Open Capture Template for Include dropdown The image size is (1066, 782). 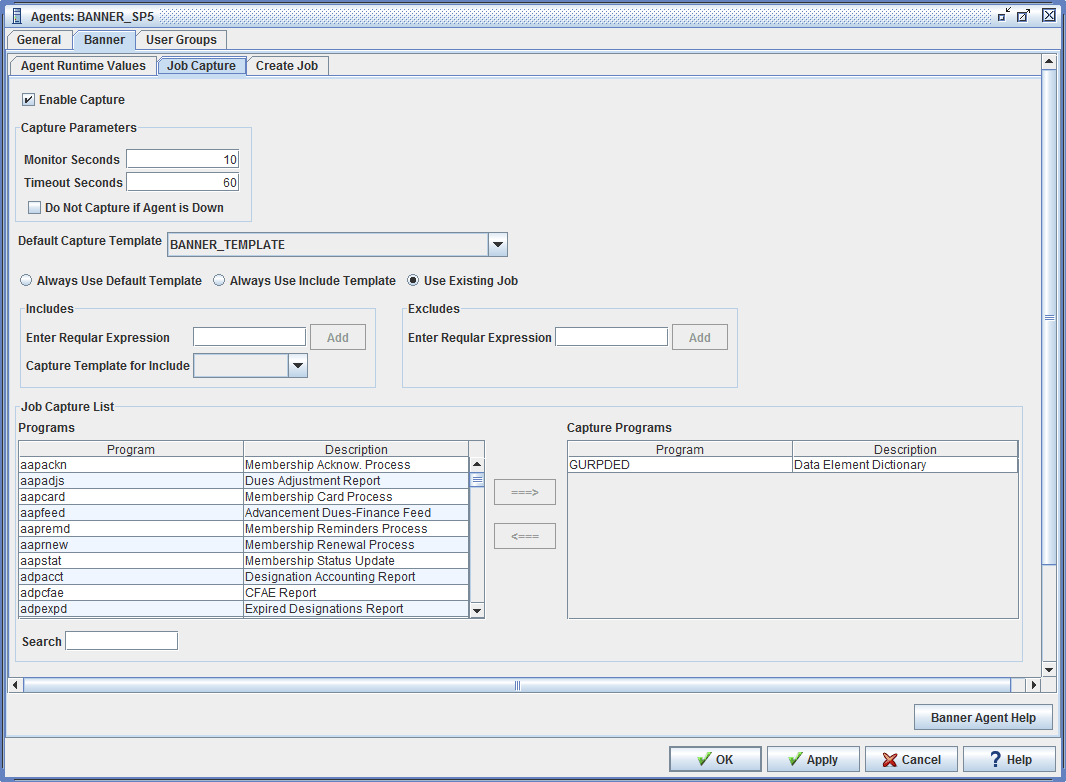(x=298, y=365)
